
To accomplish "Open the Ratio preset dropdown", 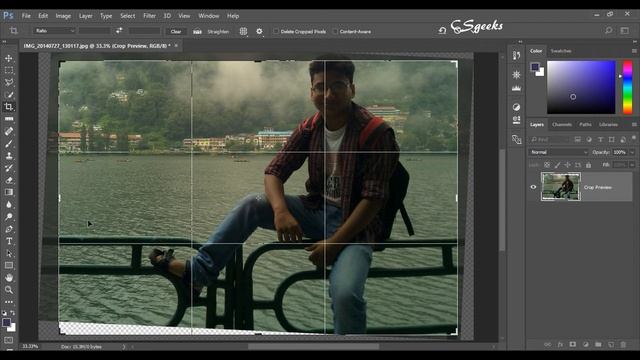I will pos(54,31).
